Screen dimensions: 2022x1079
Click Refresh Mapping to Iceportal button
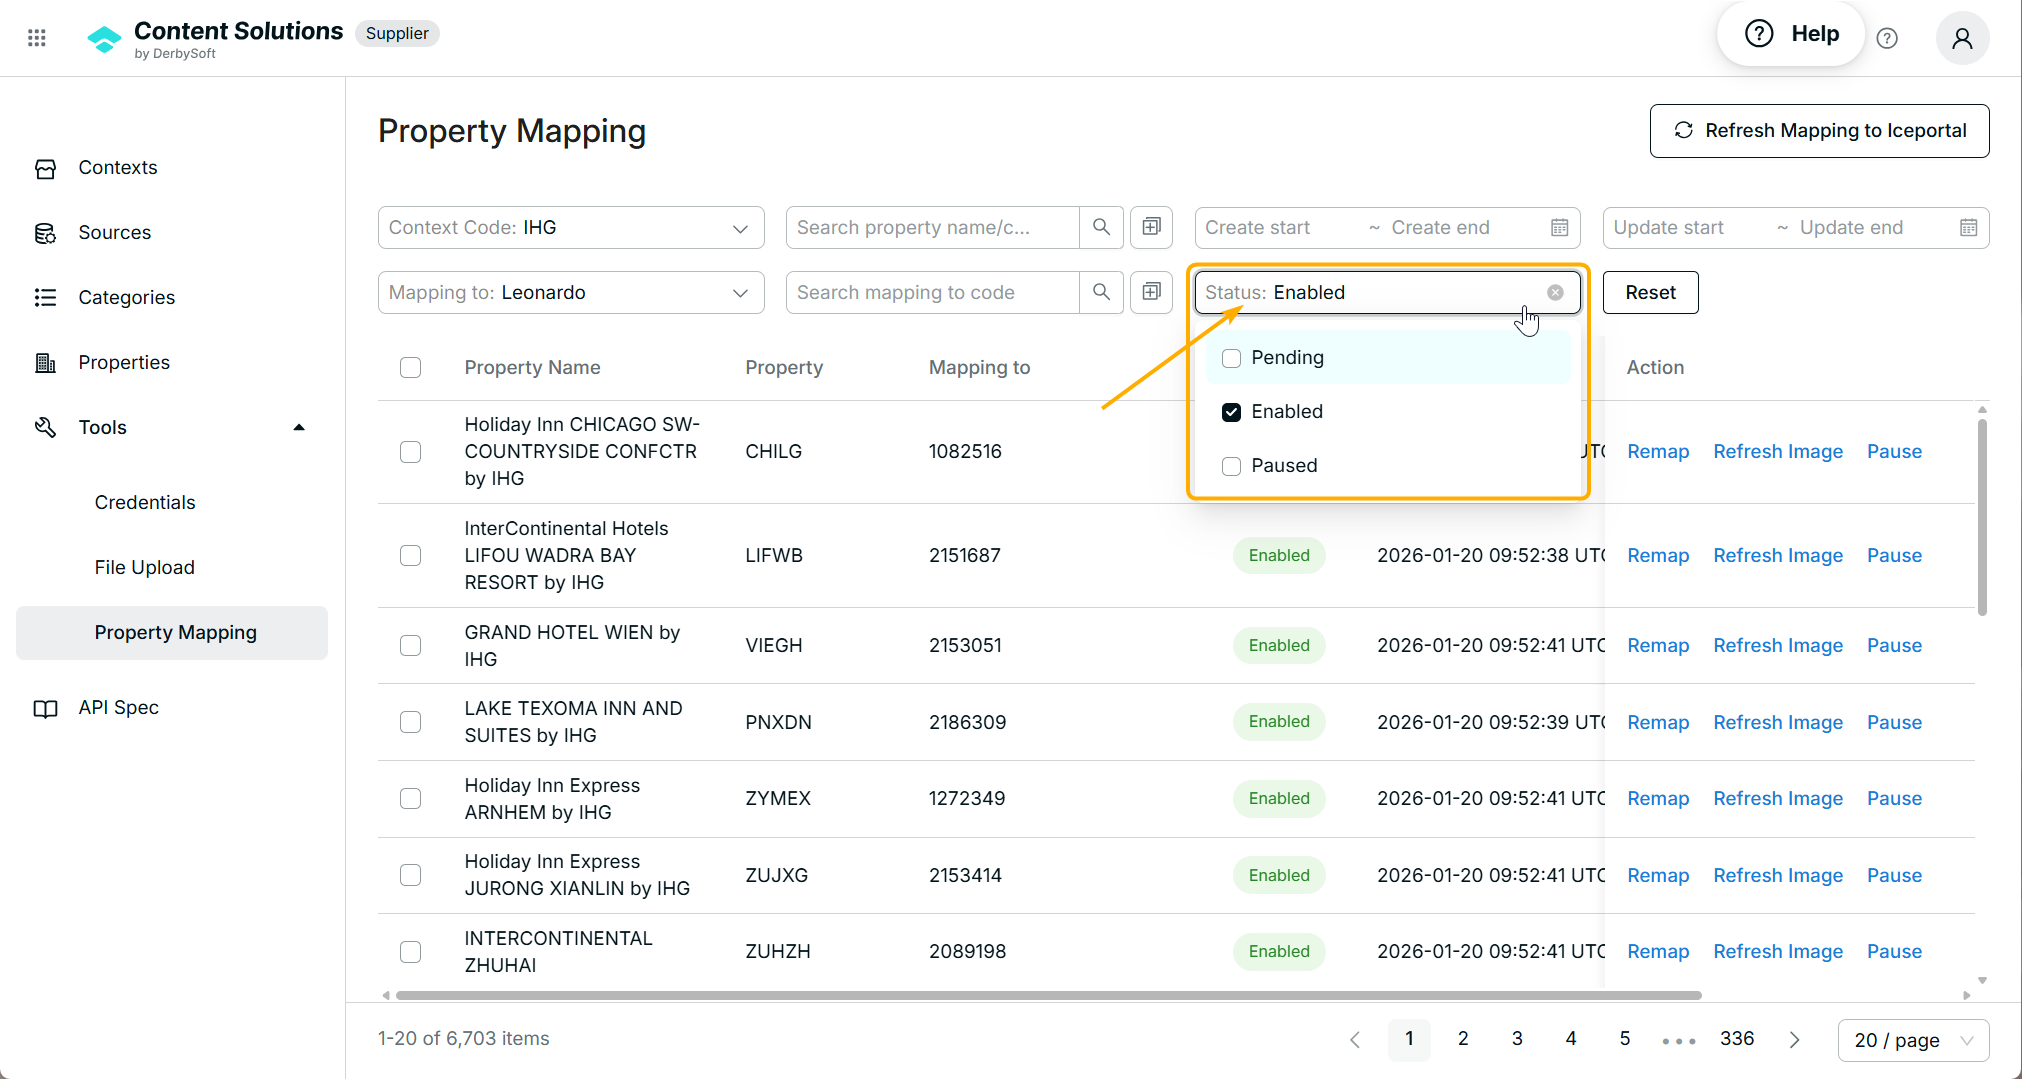pyautogui.click(x=1819, y=131)
